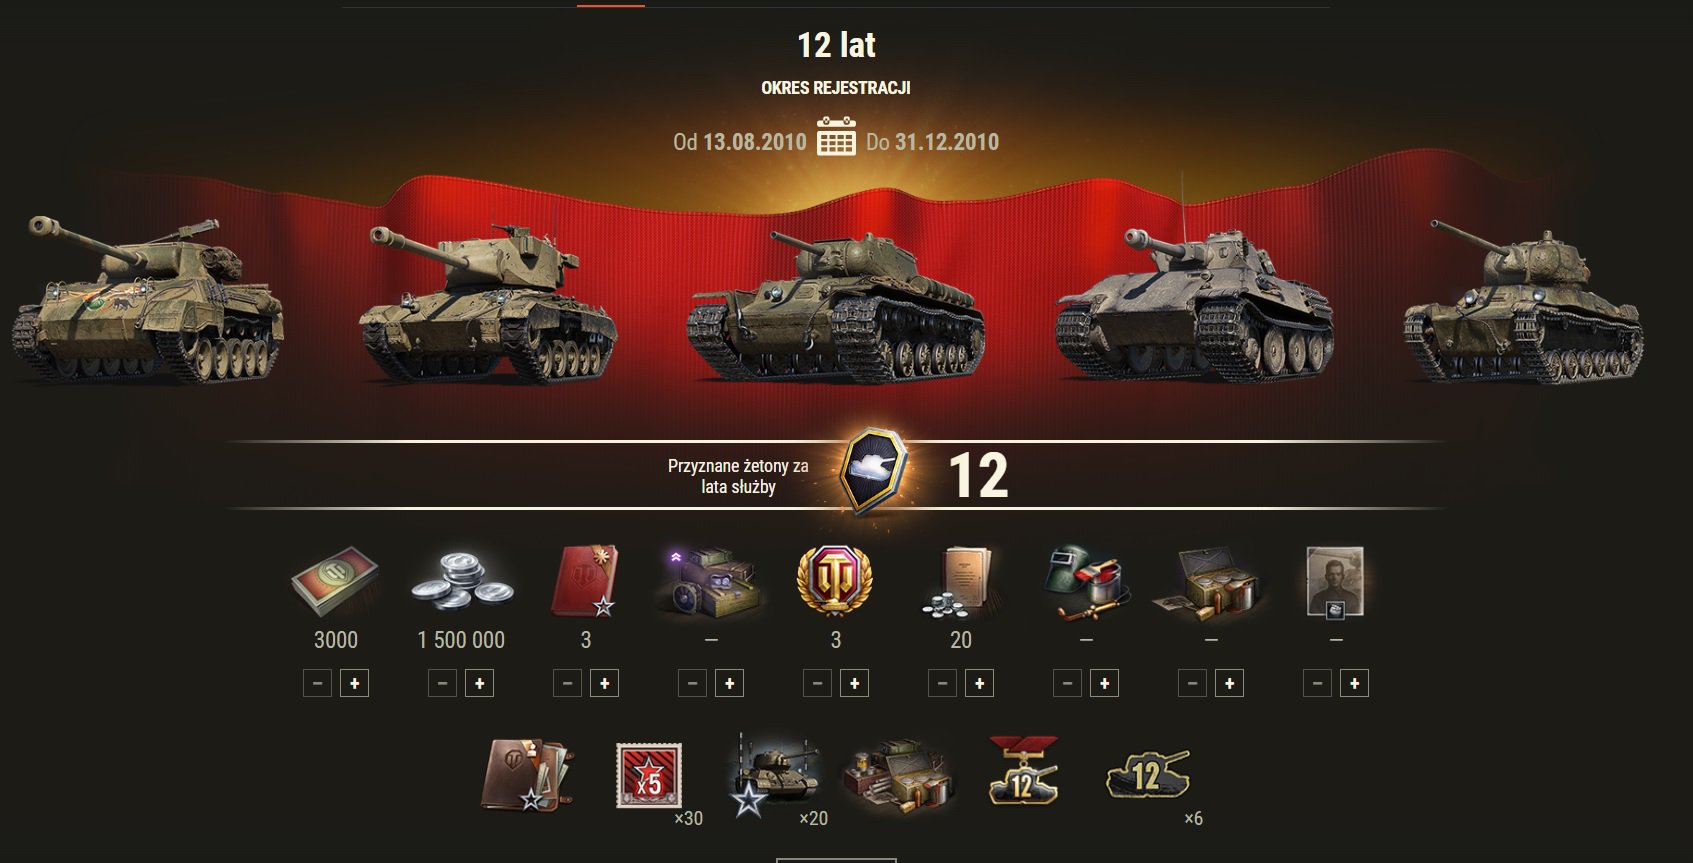This screenshot has height=863, width=1693.
Task: Click the service token badge icon
Action: coord(873,474)
